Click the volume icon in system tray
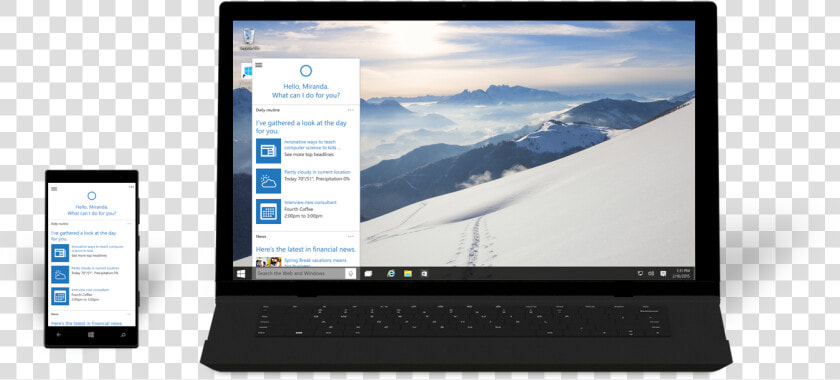The width and height of the screenshot is (840, 380). 651,273
